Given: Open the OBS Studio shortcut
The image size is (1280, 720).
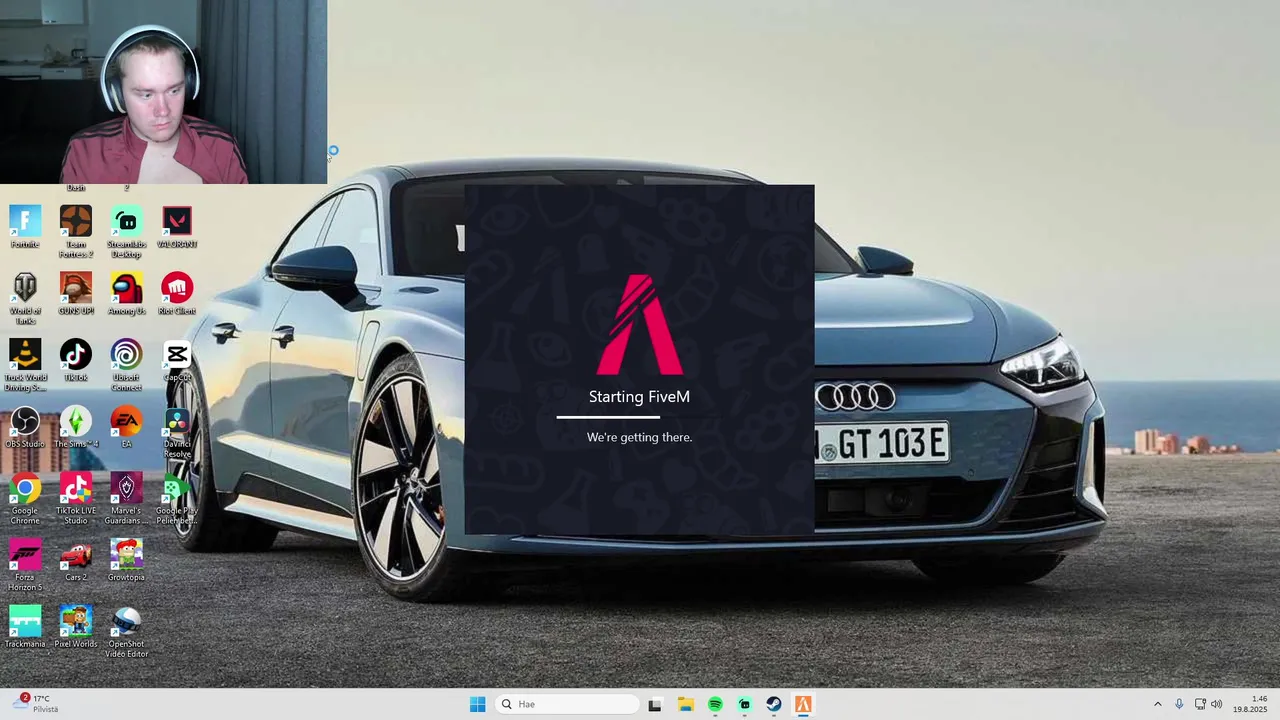Looking at the screenshot, I should 25,427.
